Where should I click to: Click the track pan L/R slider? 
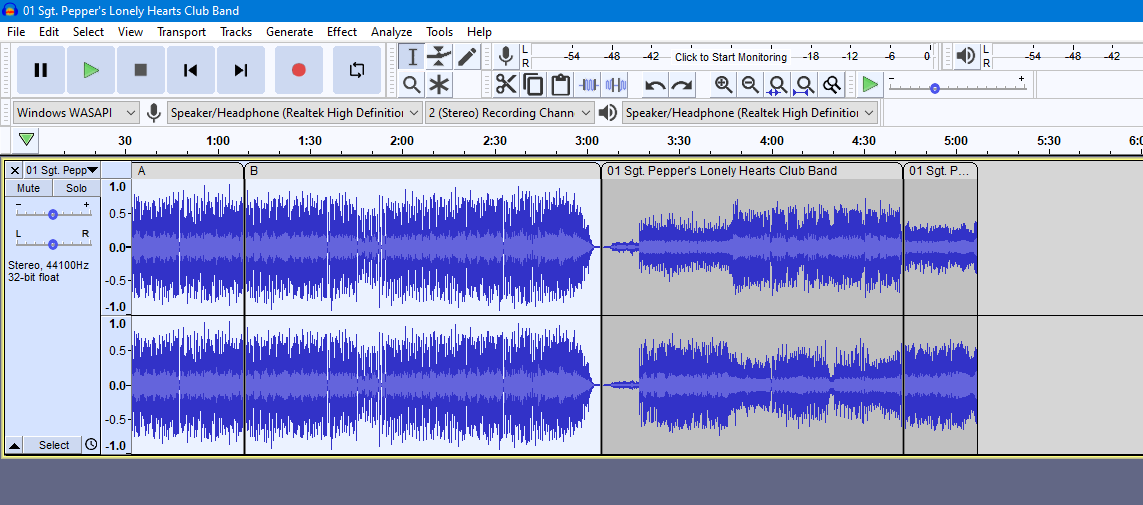pos(52,243)
